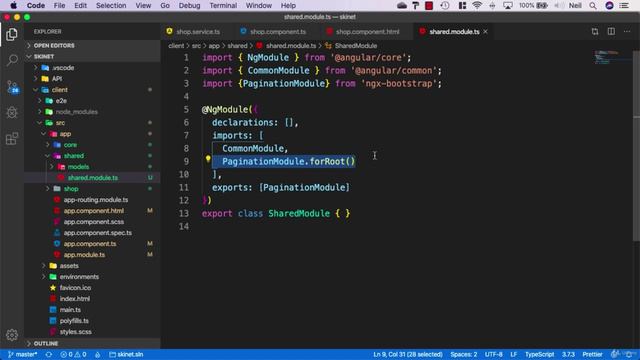Collapse the SKINET workspace section
Viewport: 640px width, 360px height.
pyautogui.click(x=92, y=56)
